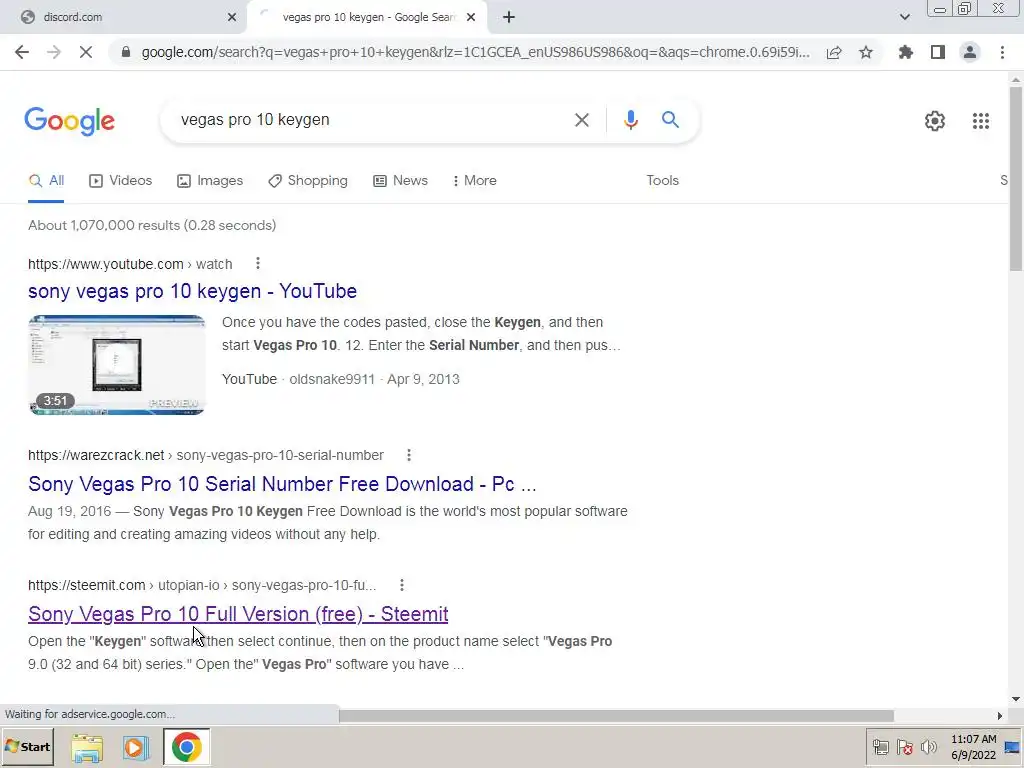Go back to the previous page

pos(22,52)
